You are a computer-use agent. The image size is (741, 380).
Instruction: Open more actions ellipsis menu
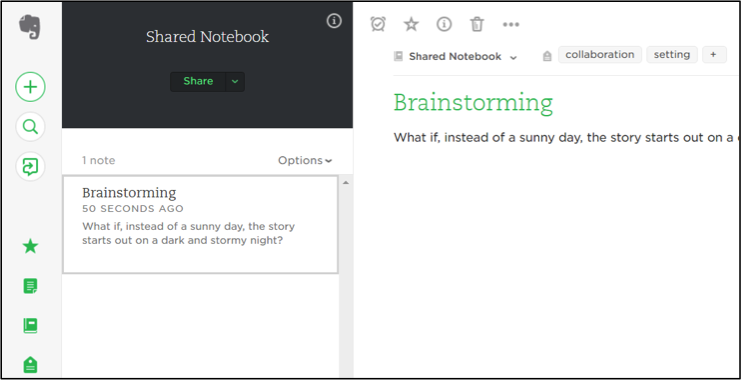pyautogui.click(x=511, y=25)
